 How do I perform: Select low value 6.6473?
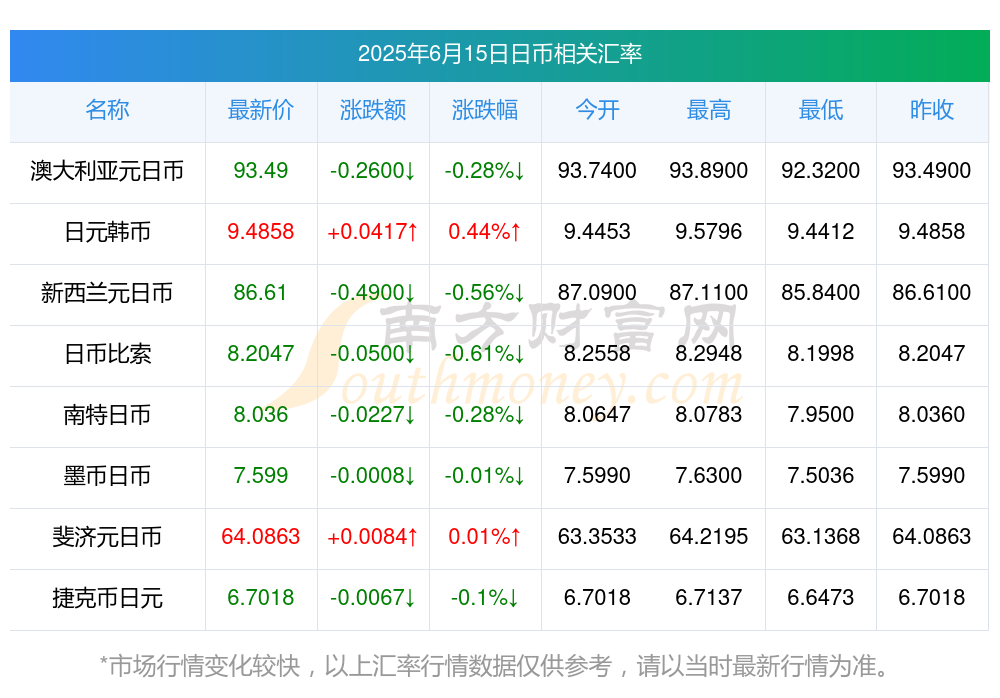point(821,597)
